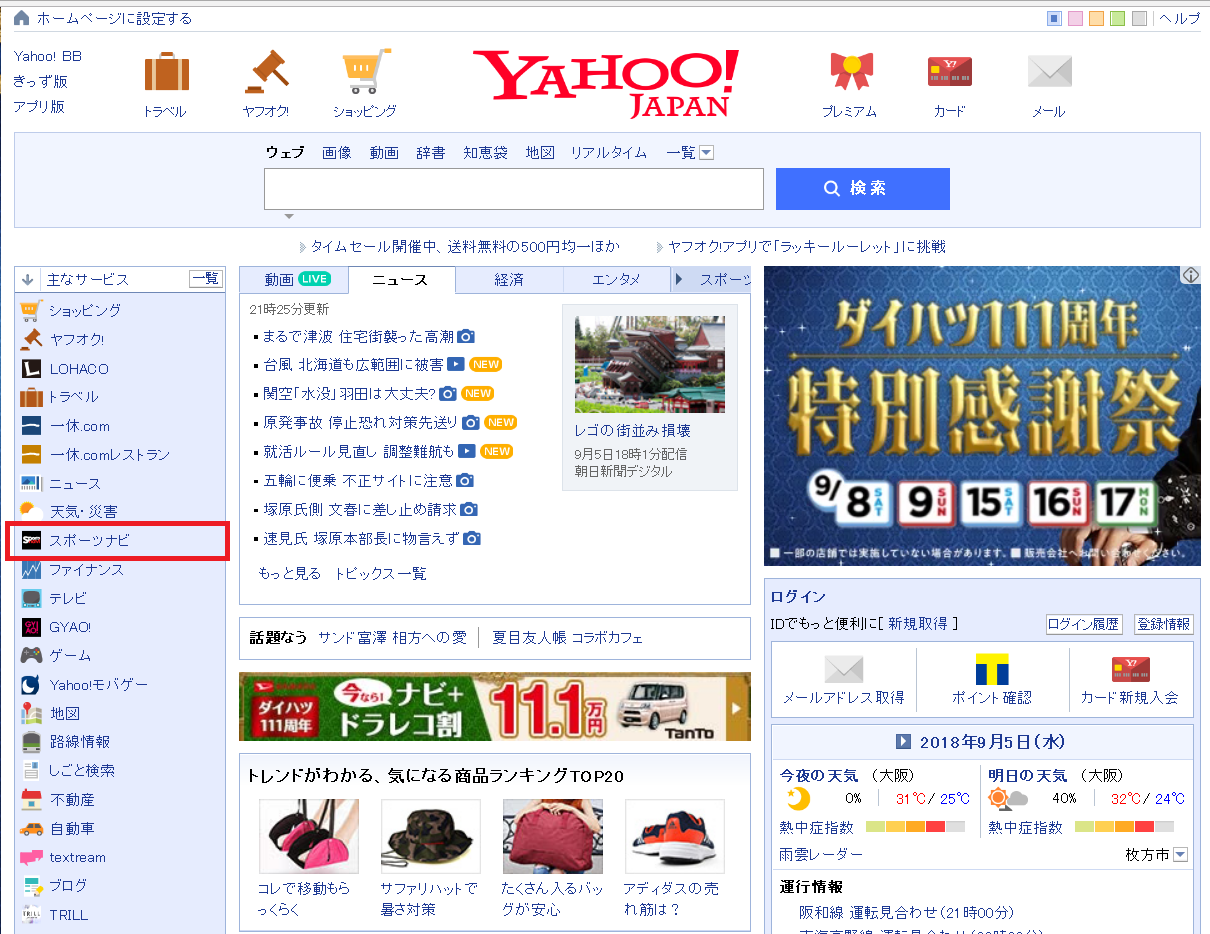Click the Yahoo!モバゲー sidebar icon
1210x934 pixels.
coord(31,685)
